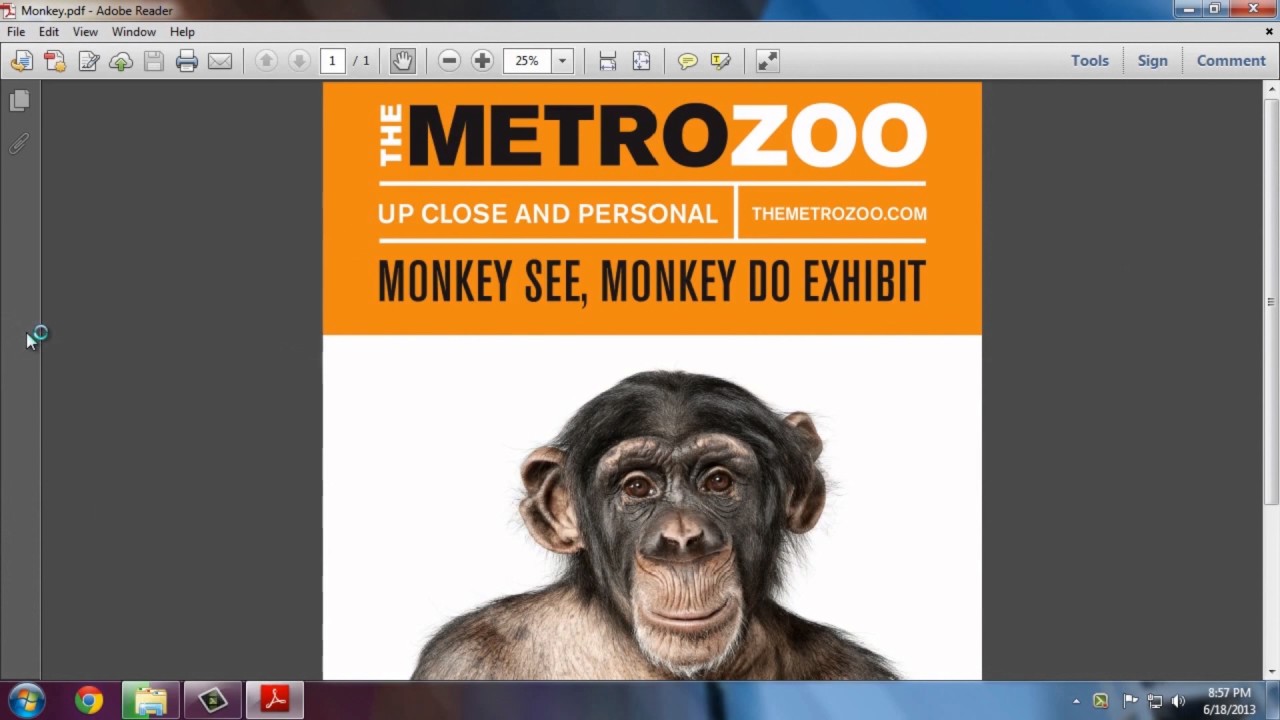Image resolution: width=1280 pixels, height=720 pixels.
Task: Click the green recorder tray icon
Action: [1100, 701]
